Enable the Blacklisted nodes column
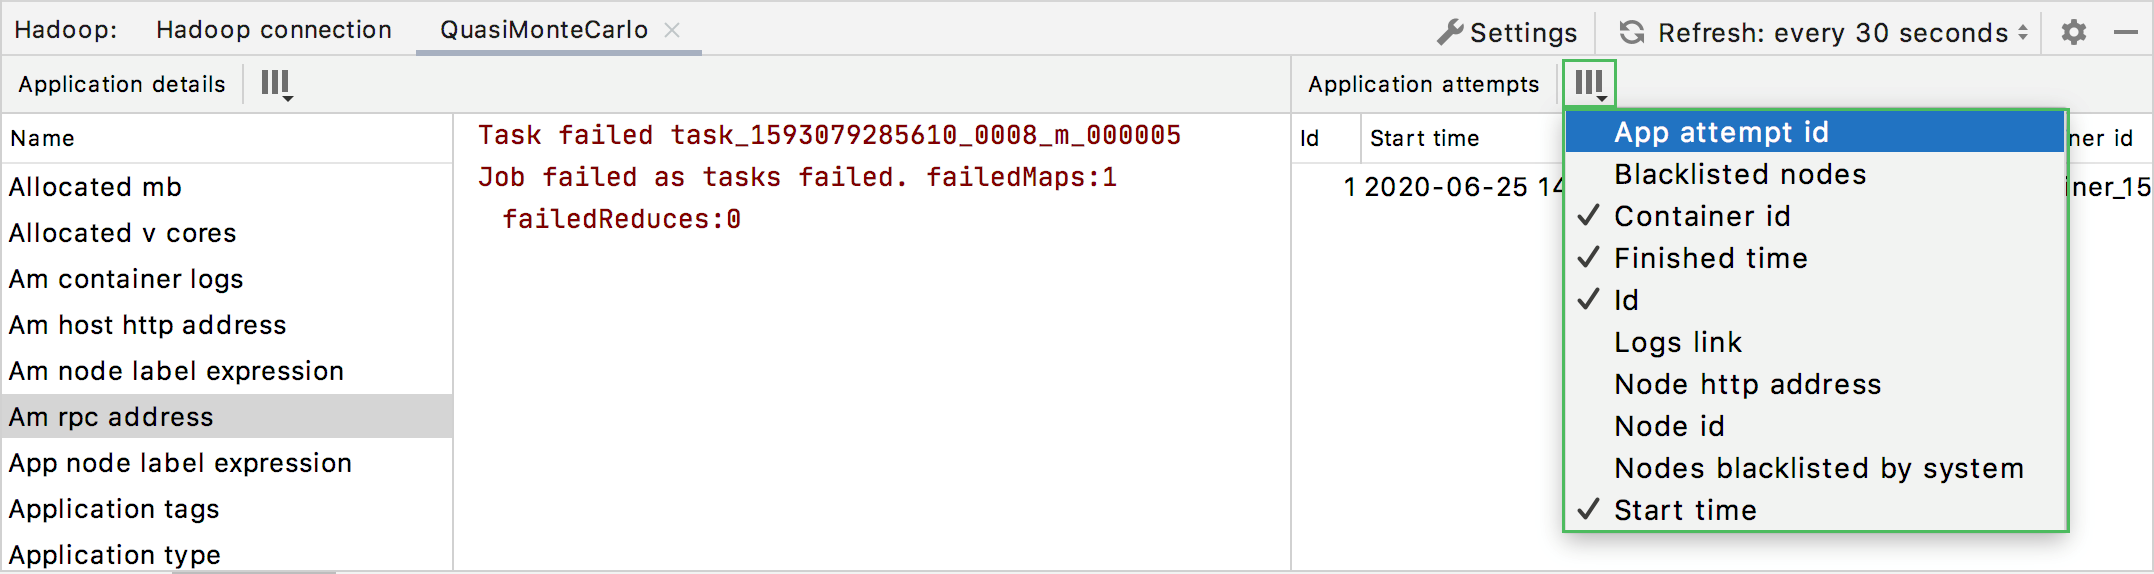 pos(1740,174)
